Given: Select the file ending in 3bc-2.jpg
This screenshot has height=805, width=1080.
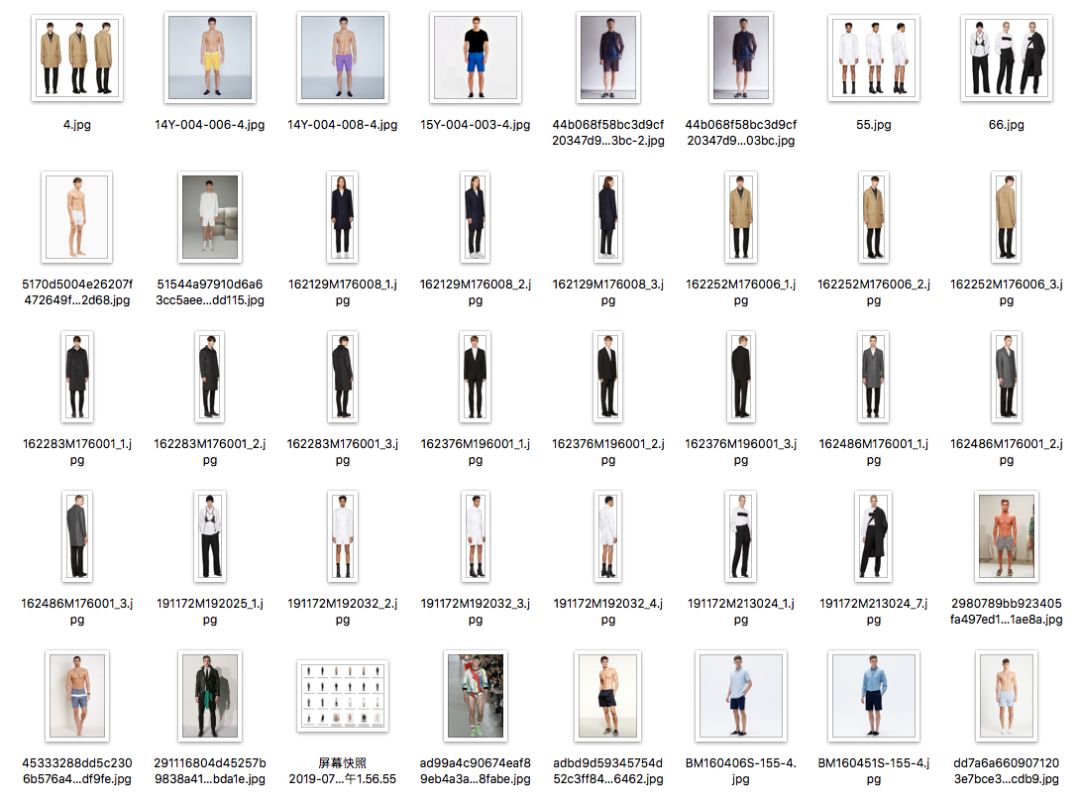Looking at the screenshot, I should (x=608, y=58).
